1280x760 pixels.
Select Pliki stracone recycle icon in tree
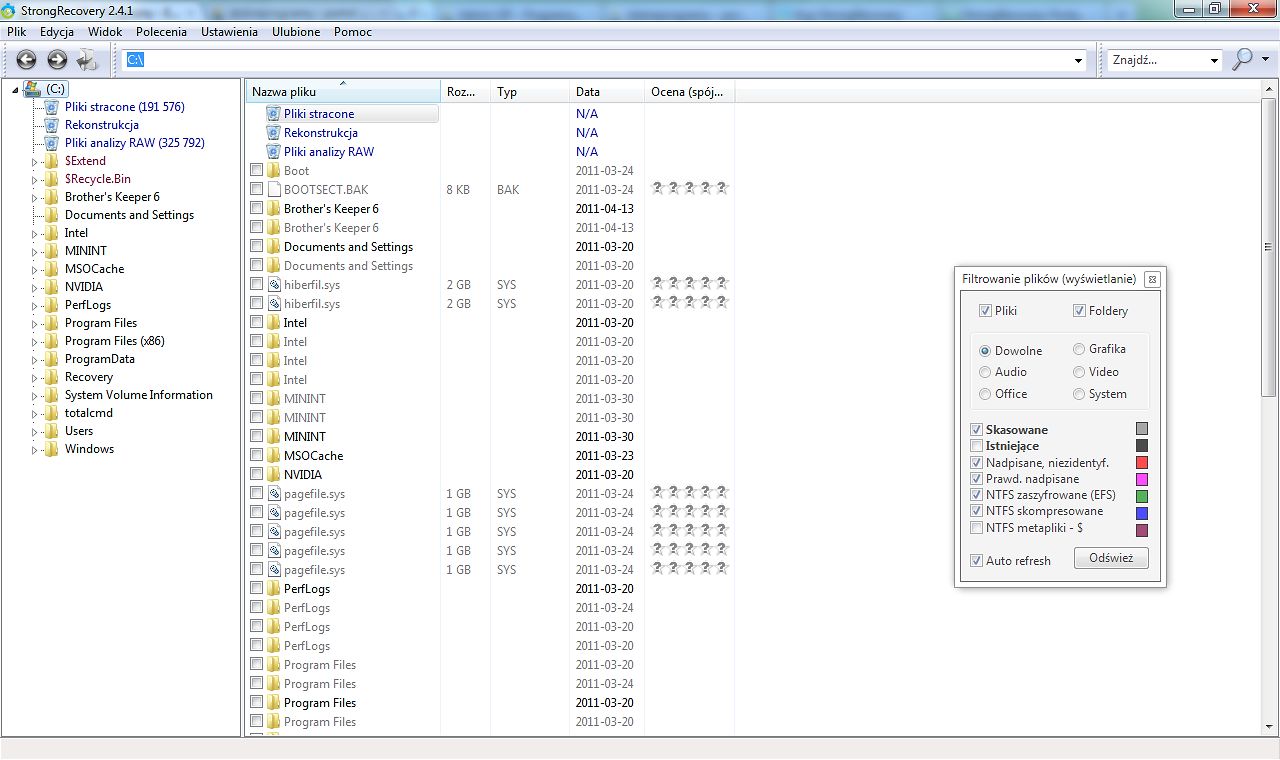pos(52,107)
